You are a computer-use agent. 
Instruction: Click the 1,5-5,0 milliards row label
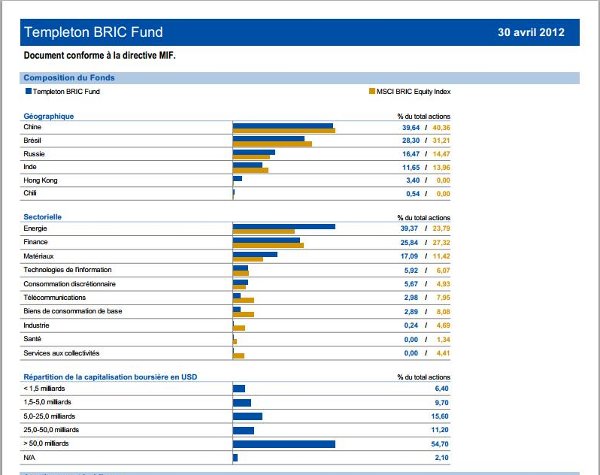click(47, 402)
